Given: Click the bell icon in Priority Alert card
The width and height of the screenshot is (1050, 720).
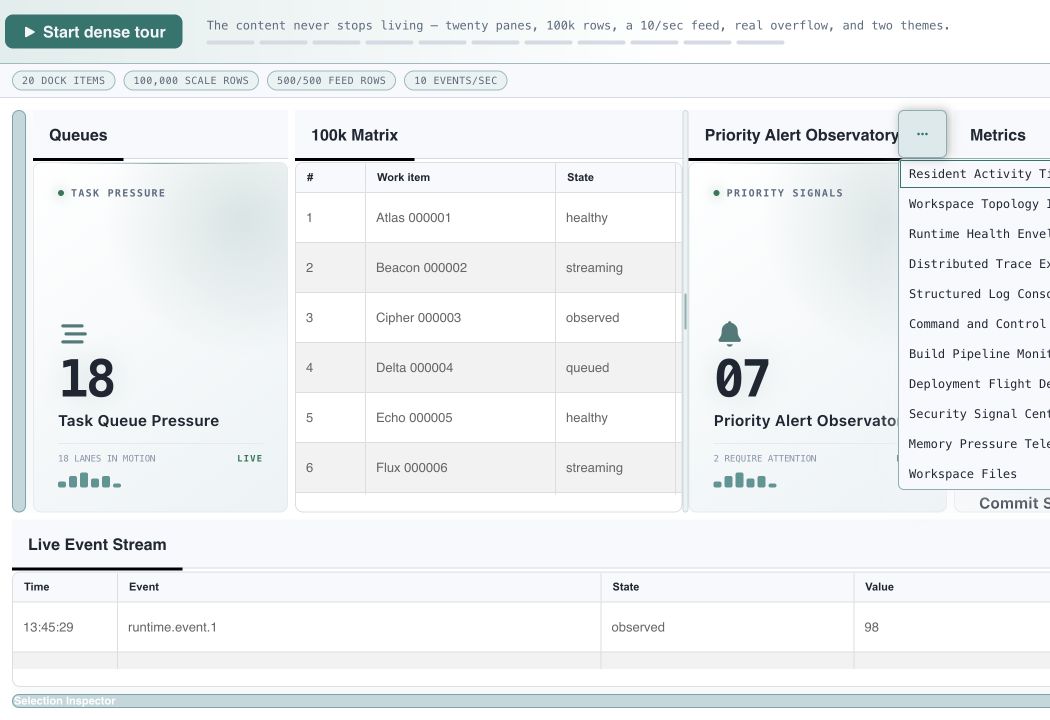Looking at the screenshot, I should (x=729, y=333).
